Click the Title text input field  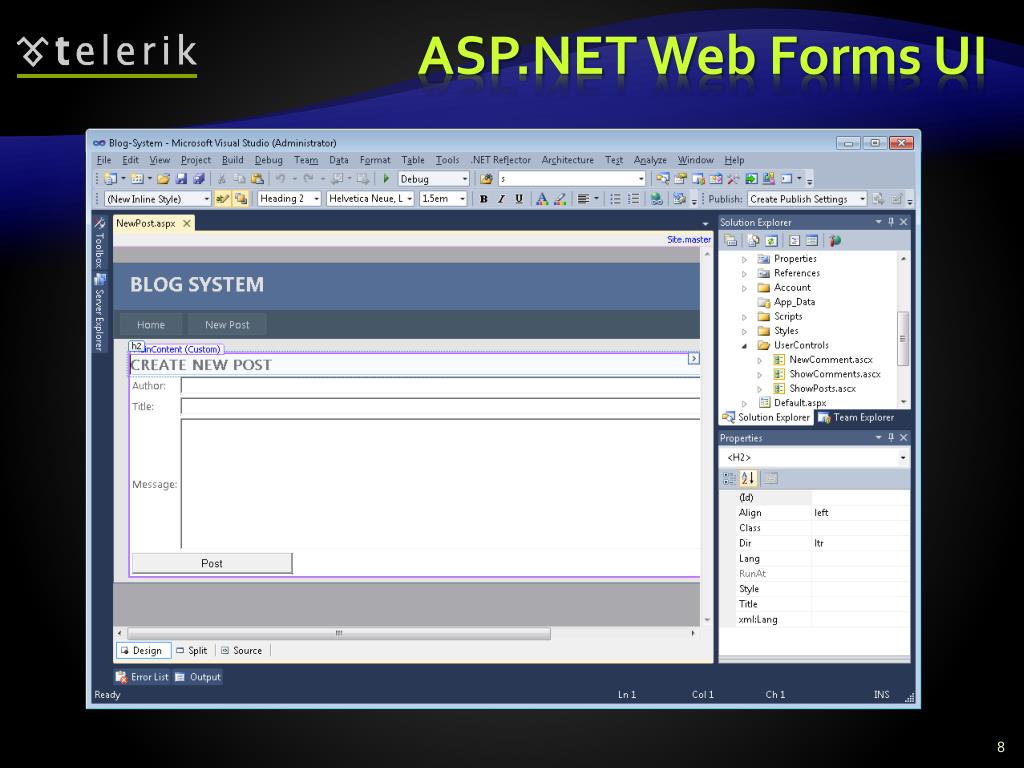pyautogui.click(x=440, y=406)
